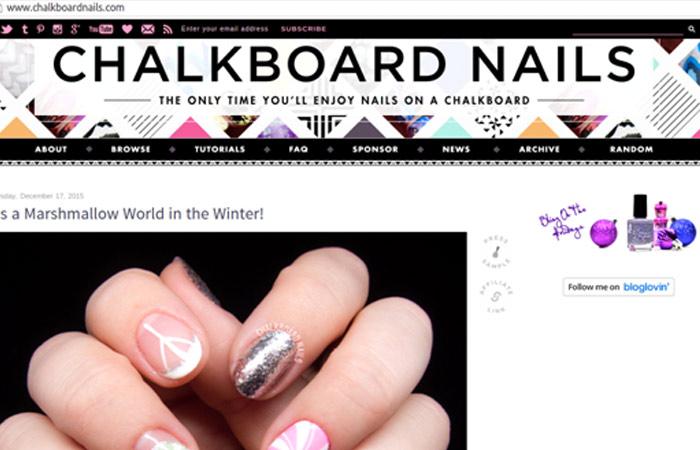
Task: Focus the email address field
Action: point(225,29)
